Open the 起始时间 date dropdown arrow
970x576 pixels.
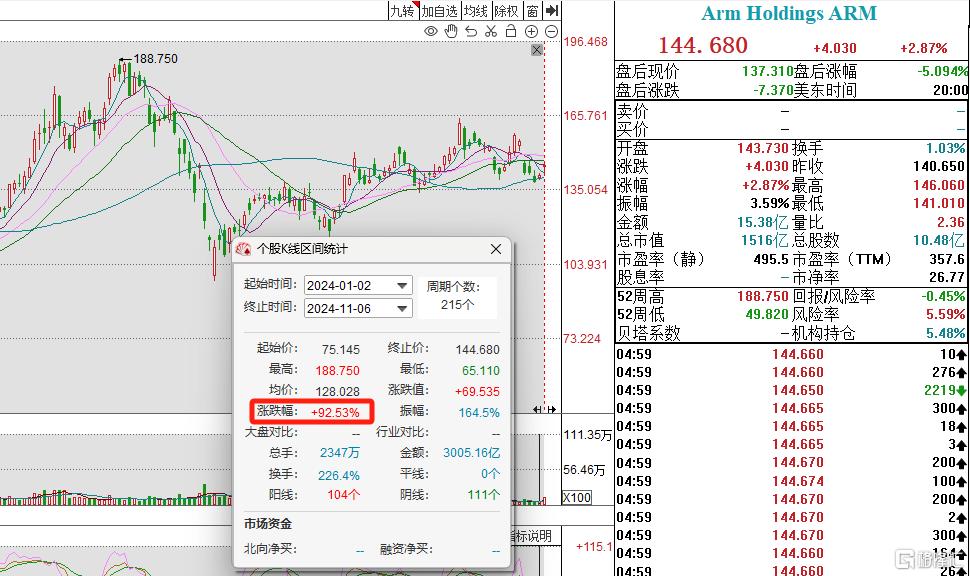pyautogui.click(x=402, y=285)
